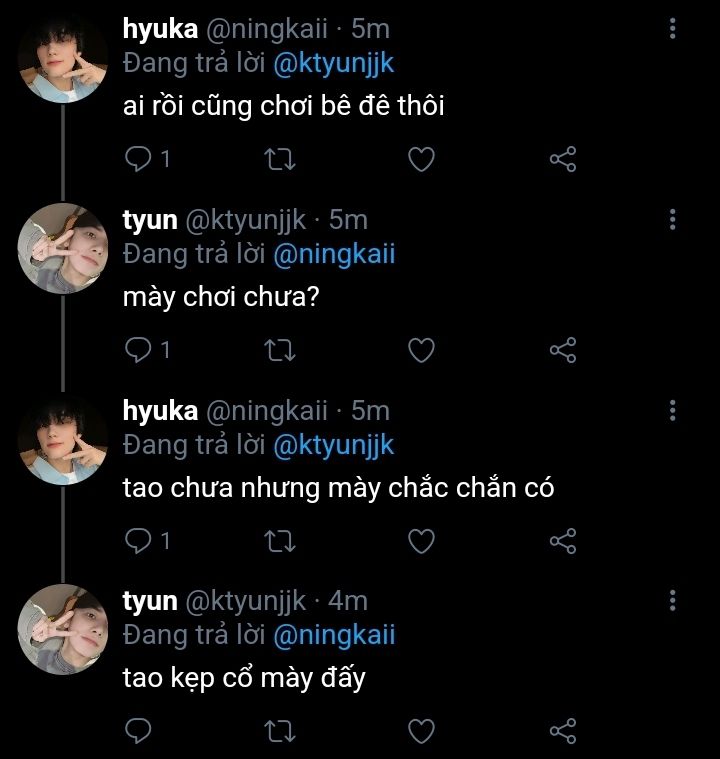The image size is (720, 759).
Task: Share tyun's 'mày chơi chưa?' tweet
Action: 564,350
